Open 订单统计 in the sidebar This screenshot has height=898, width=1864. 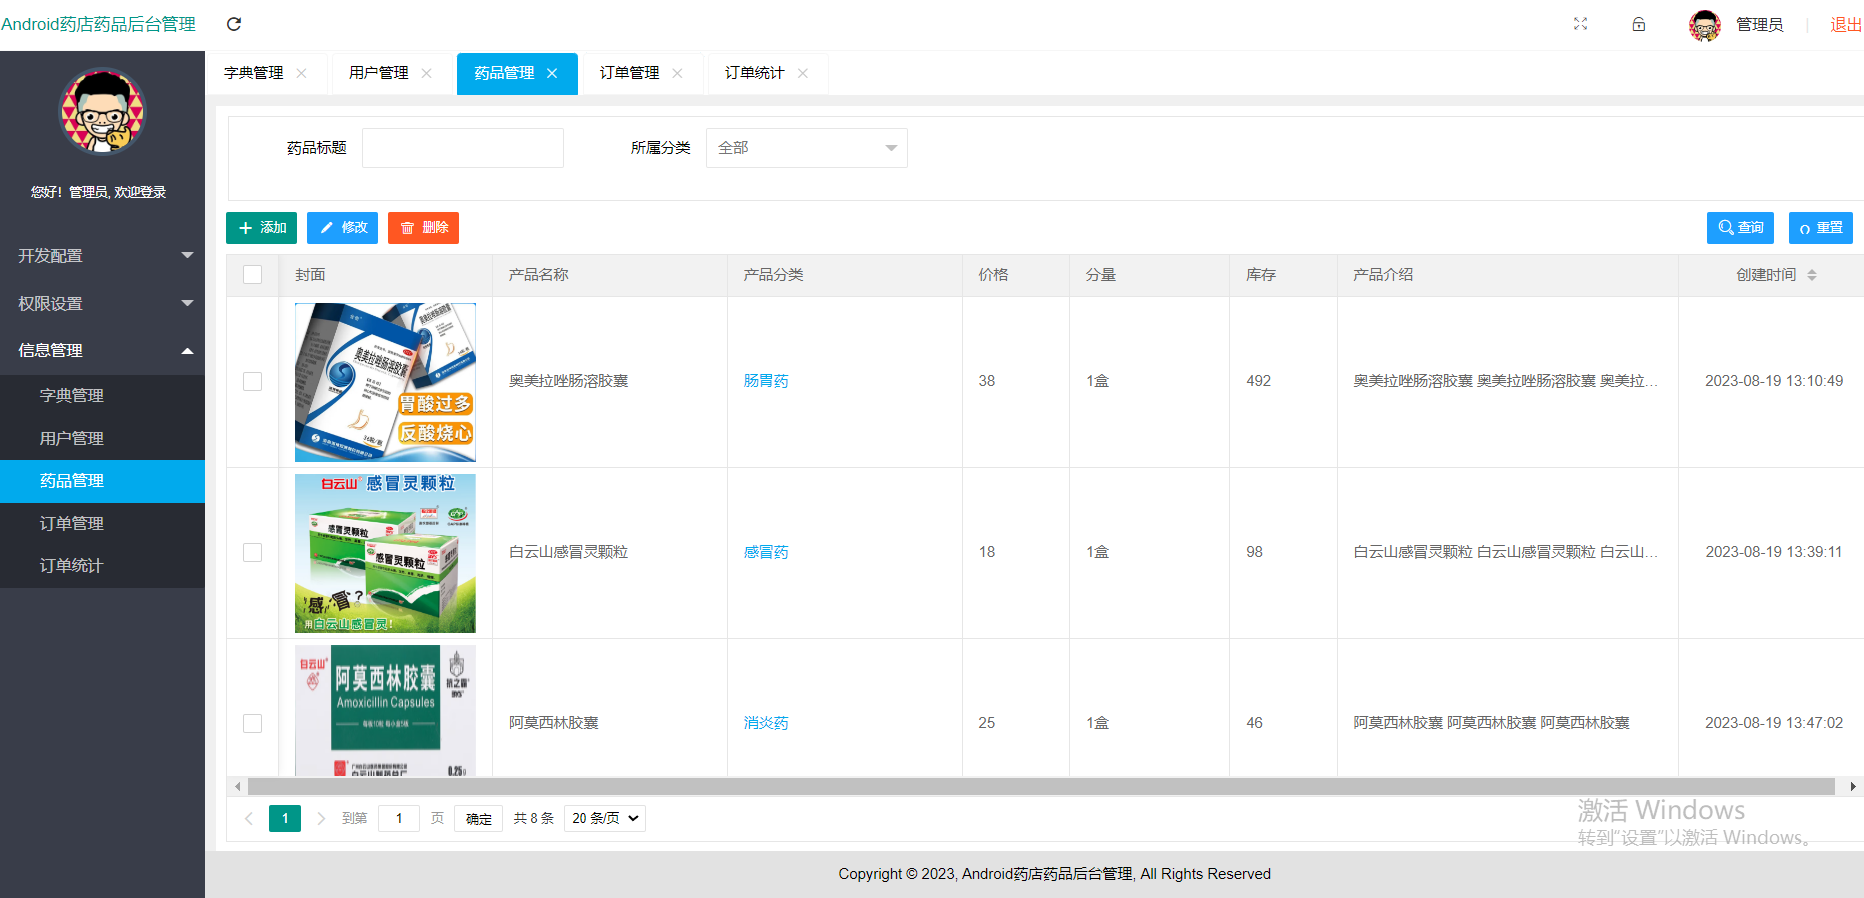tap(102, 566)
